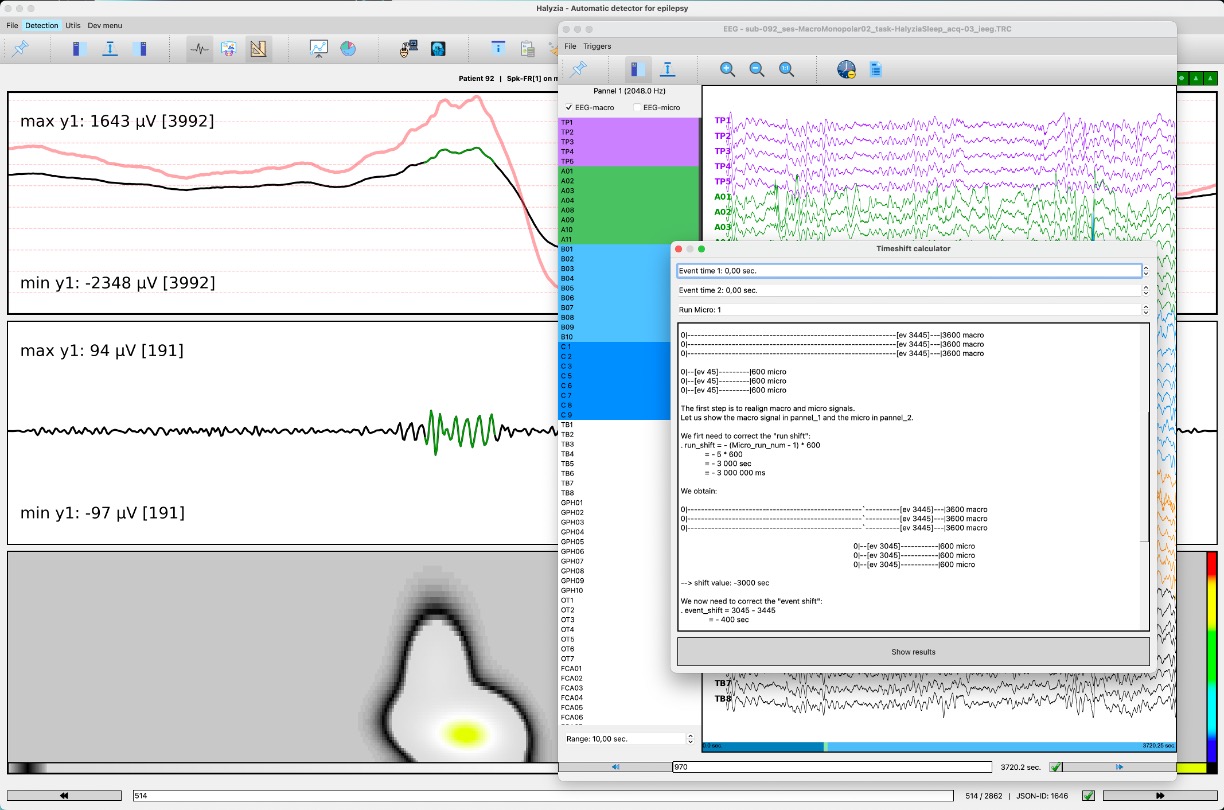Click the zoom out magnifier icon
Image resolution: width=1224 pixels, height=810 pixels.
[x=757, y=69]
